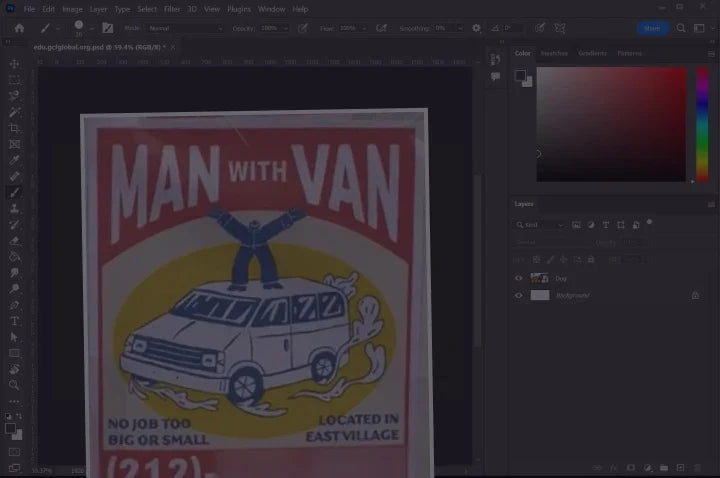Select the Lasso tool
This screenshot has height=478, width=720.
click(14, 96)
